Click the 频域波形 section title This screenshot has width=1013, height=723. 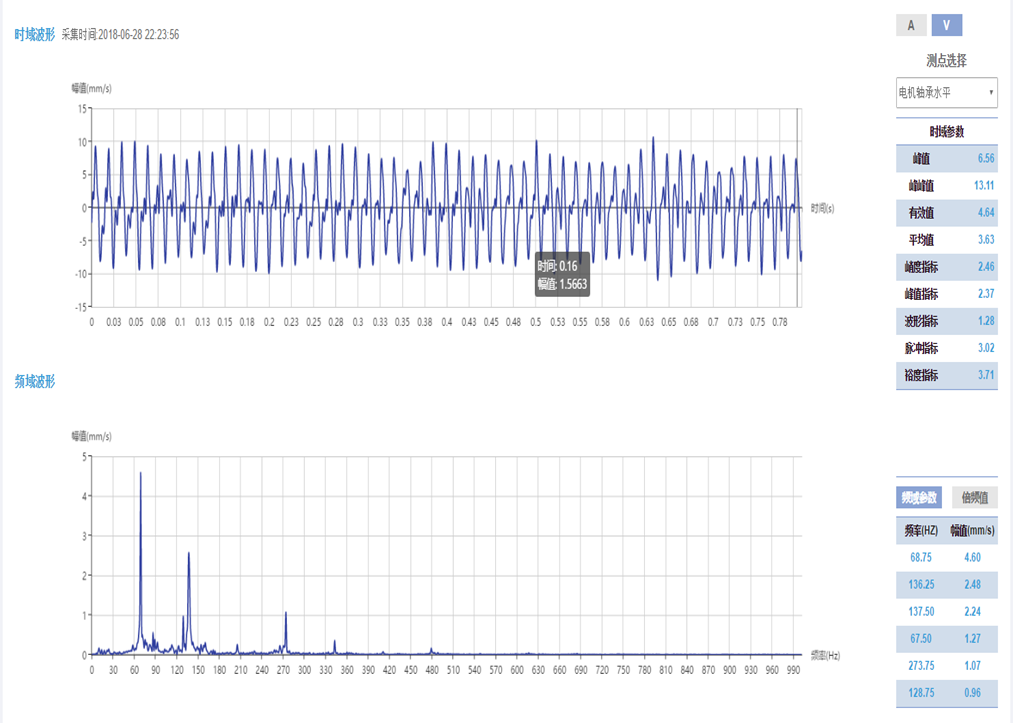click(x=35, y=381)
